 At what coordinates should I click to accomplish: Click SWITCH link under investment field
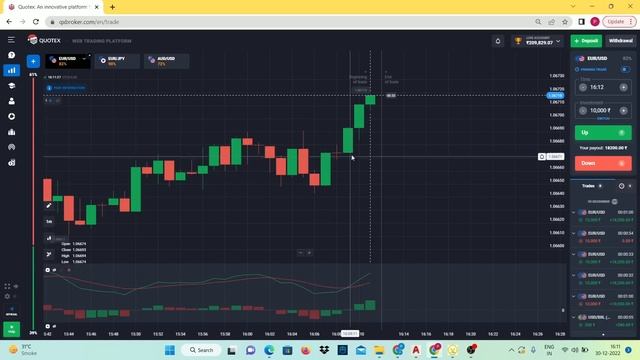(x=603, y=119)
